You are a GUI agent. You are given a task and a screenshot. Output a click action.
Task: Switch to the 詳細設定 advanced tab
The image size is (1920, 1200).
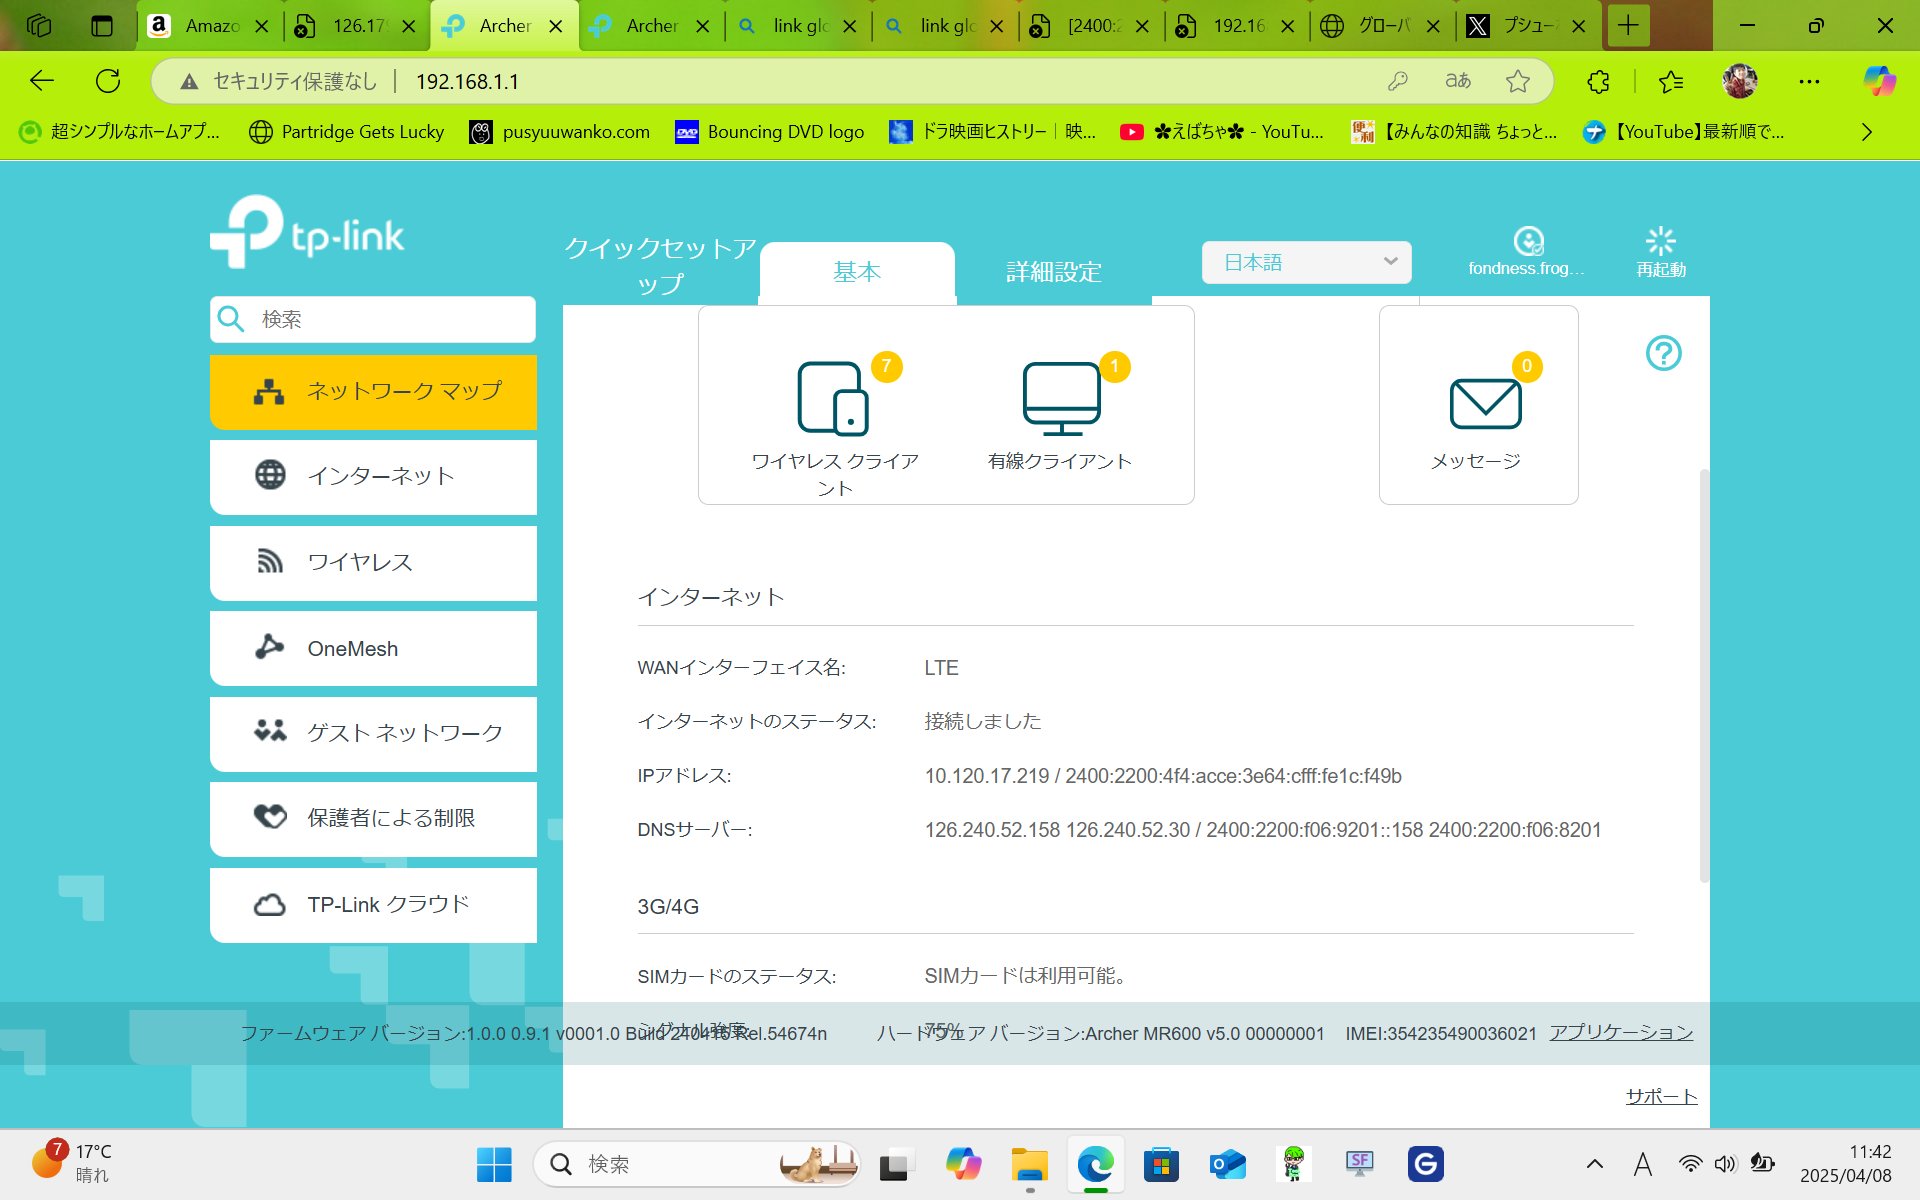point(1053,272)
